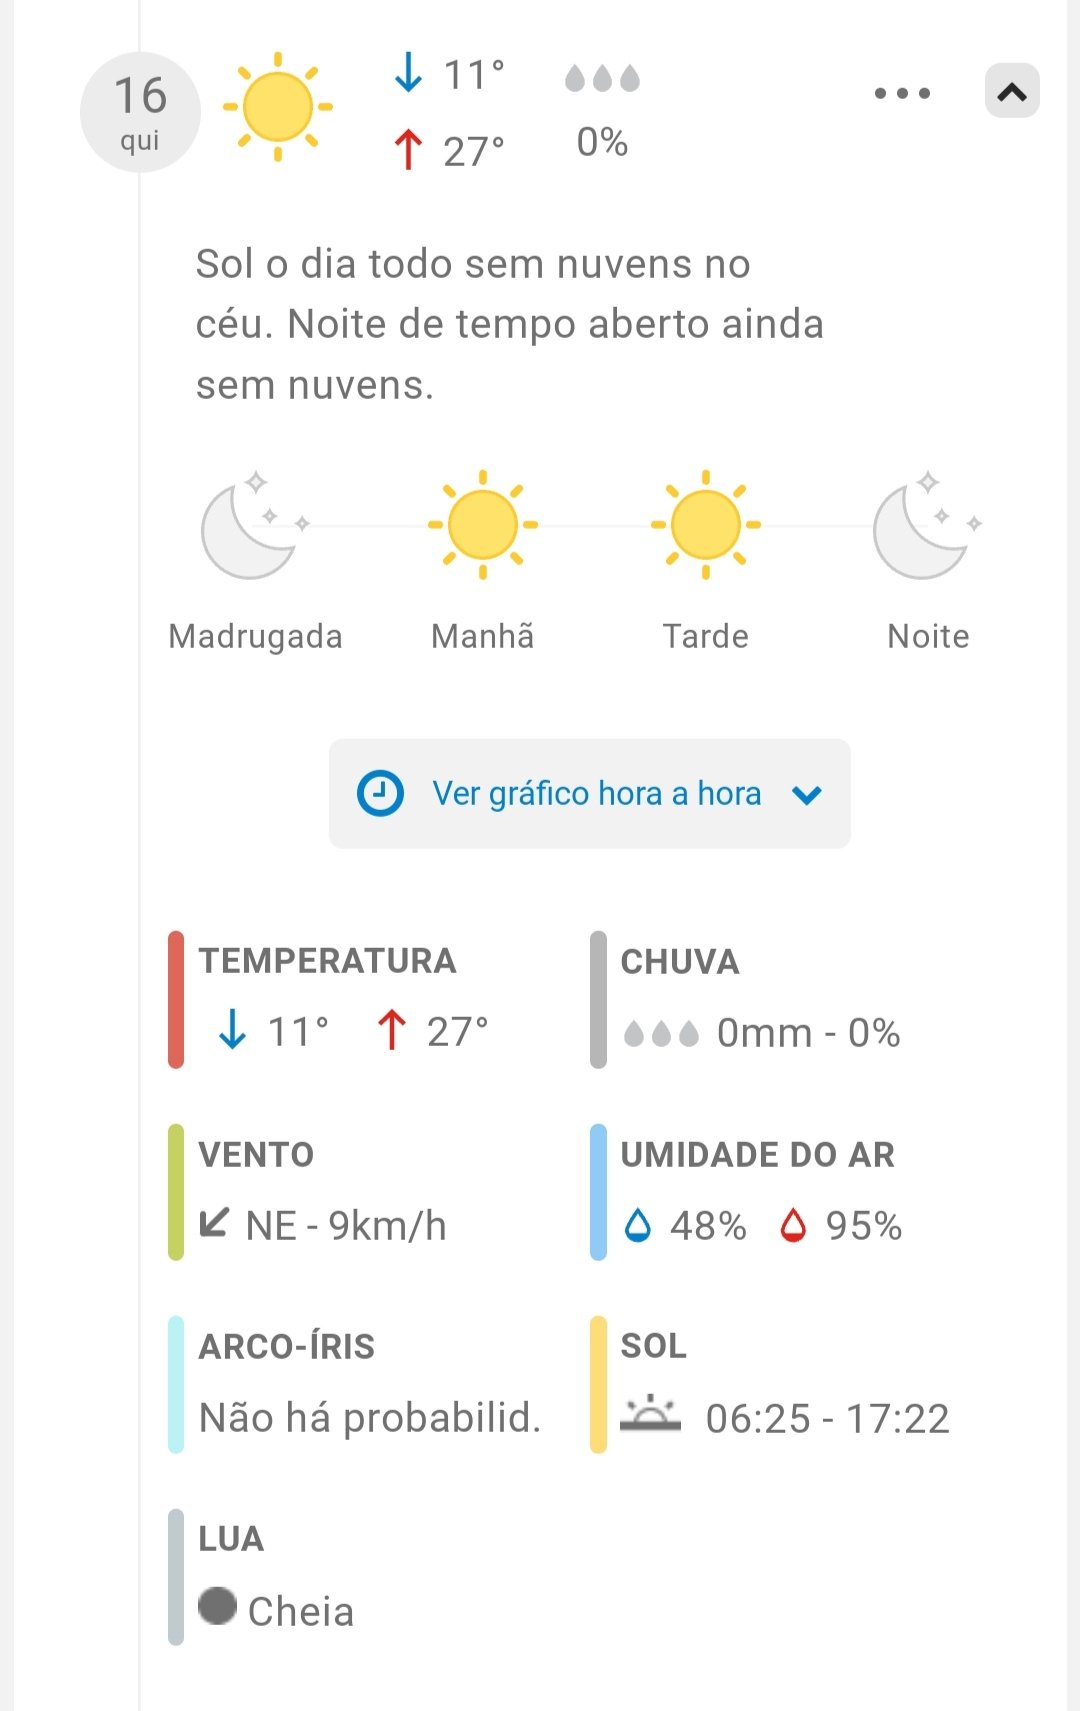Image resolution: width=1080 pixels, height=1711 pixels.
Task: Tap the 0% rain chance in the header
Action: [602, 143]
